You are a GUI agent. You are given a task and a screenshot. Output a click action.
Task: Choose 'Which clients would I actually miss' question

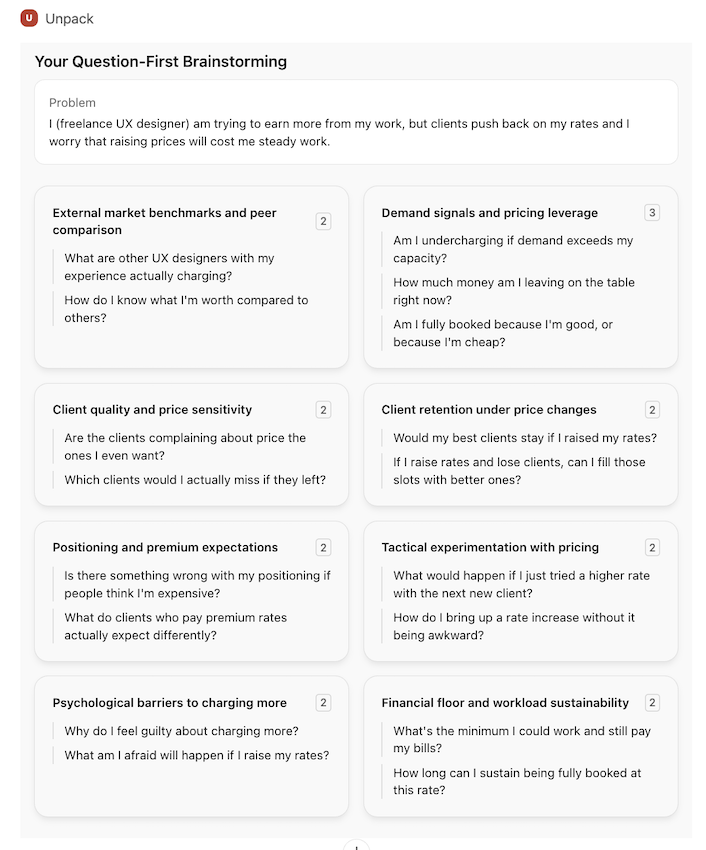[x=195, y=480]
